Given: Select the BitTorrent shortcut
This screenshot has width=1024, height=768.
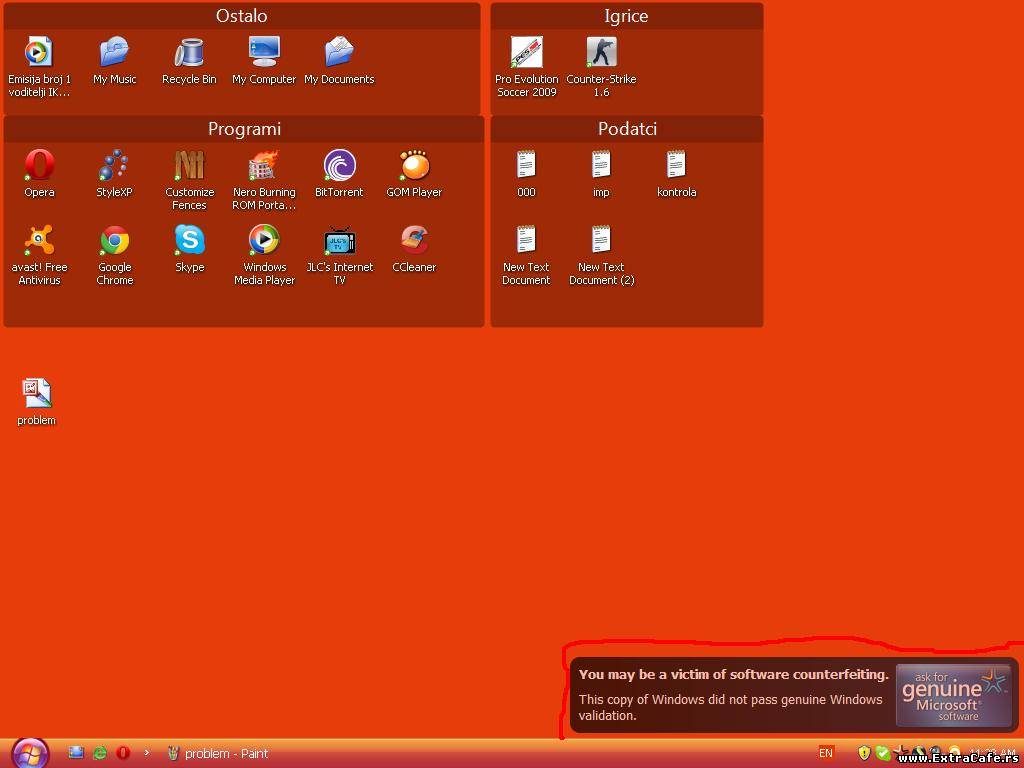Looking at the screenshot, I should pos(339,173).
